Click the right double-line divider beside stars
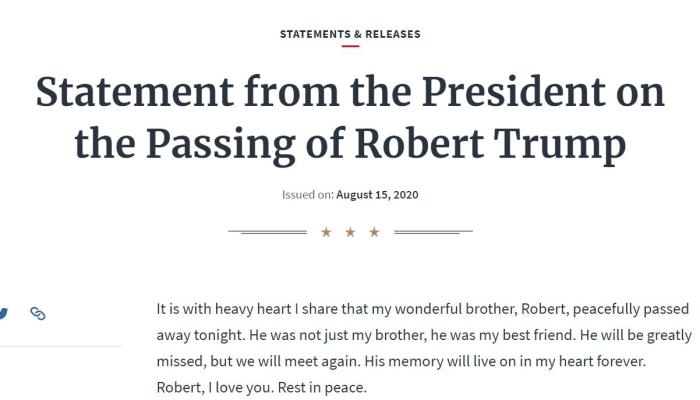 click(x=433, y=232)
